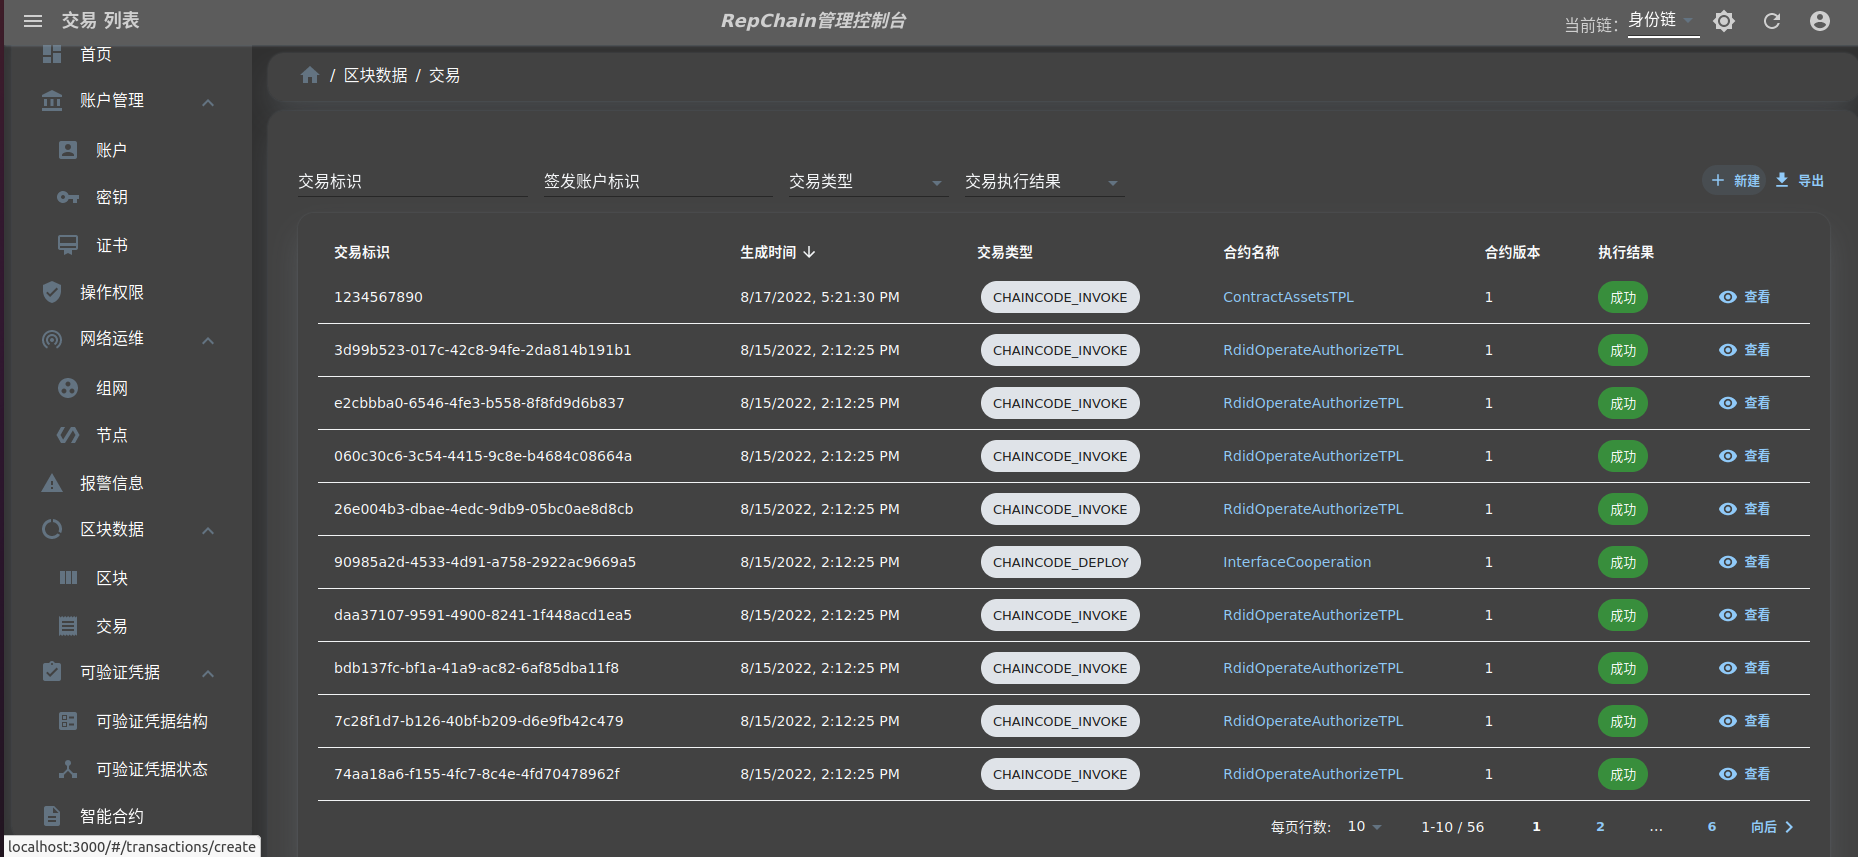
Task: Collapse the 账户管理 section chevron
Action: pos(208,102)
